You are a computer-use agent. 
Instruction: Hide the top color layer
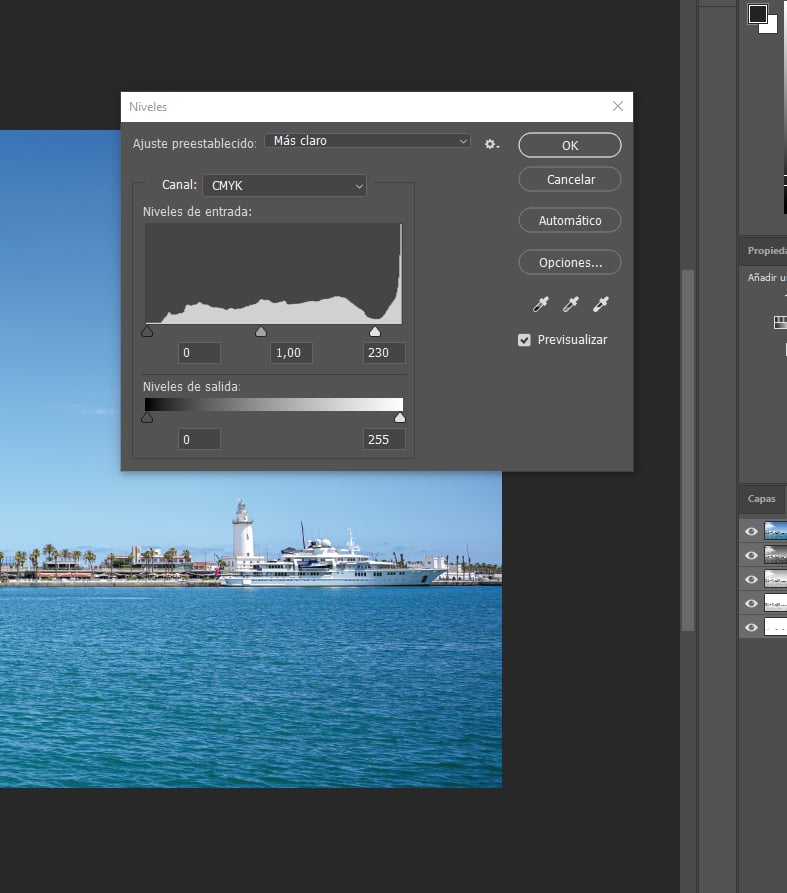click(x=752, y=532)
